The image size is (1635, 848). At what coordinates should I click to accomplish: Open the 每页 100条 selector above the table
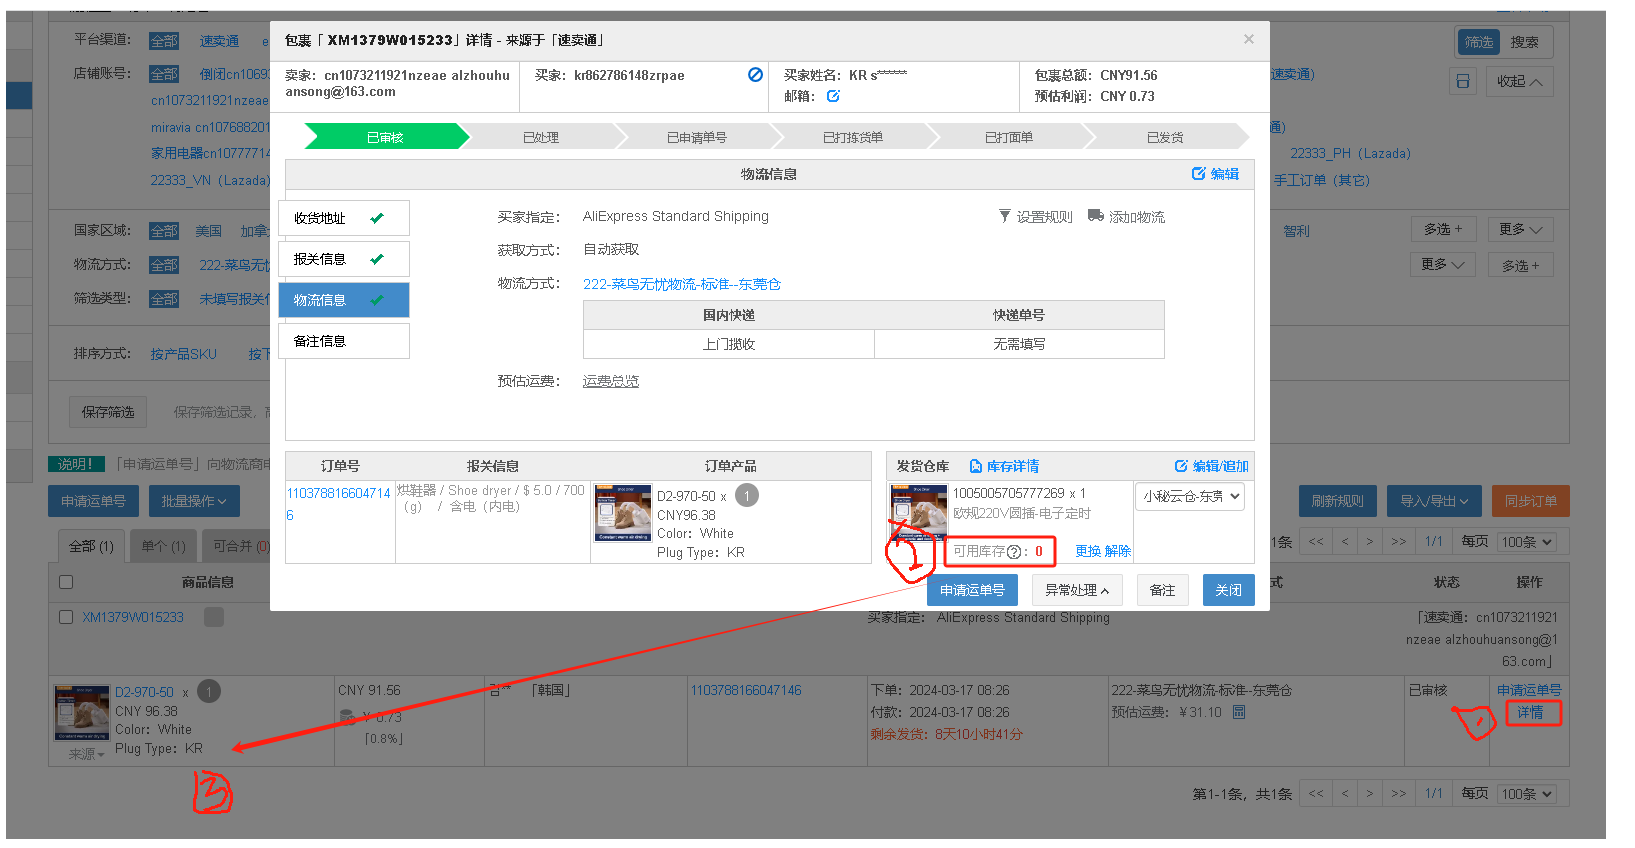pyautogui.click(x=1527, y=542)
